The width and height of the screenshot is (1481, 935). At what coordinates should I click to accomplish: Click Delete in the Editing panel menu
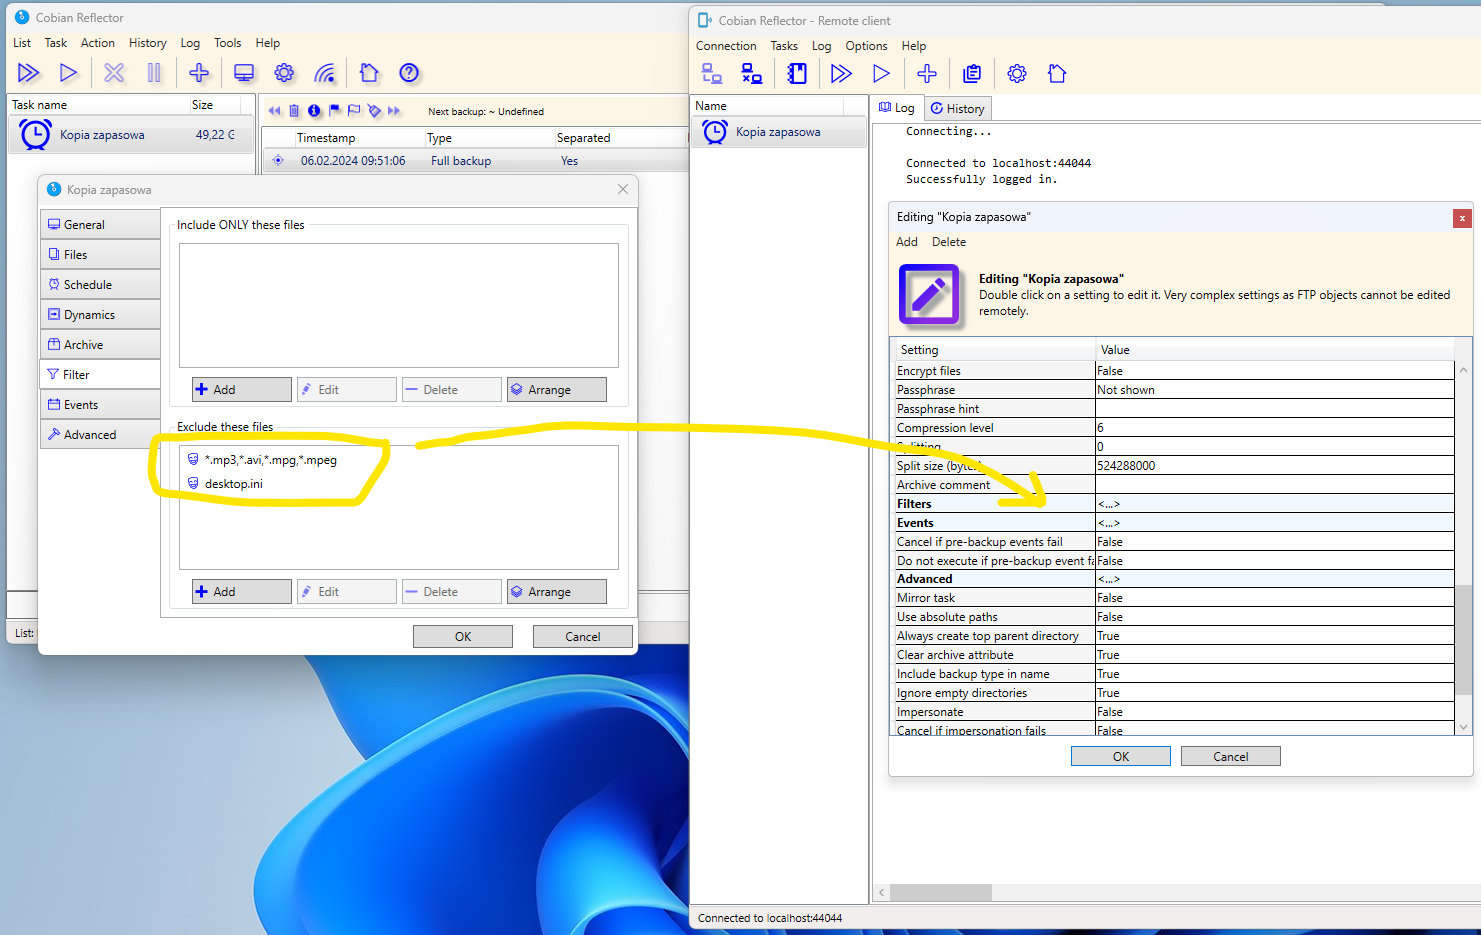pos(949,242)
